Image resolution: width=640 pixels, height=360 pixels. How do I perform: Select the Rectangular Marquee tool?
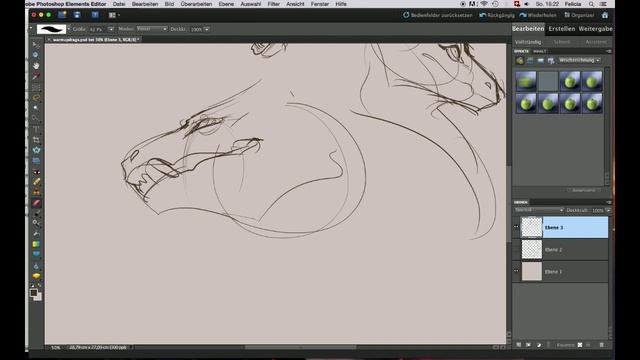click(x=36, y=87)
